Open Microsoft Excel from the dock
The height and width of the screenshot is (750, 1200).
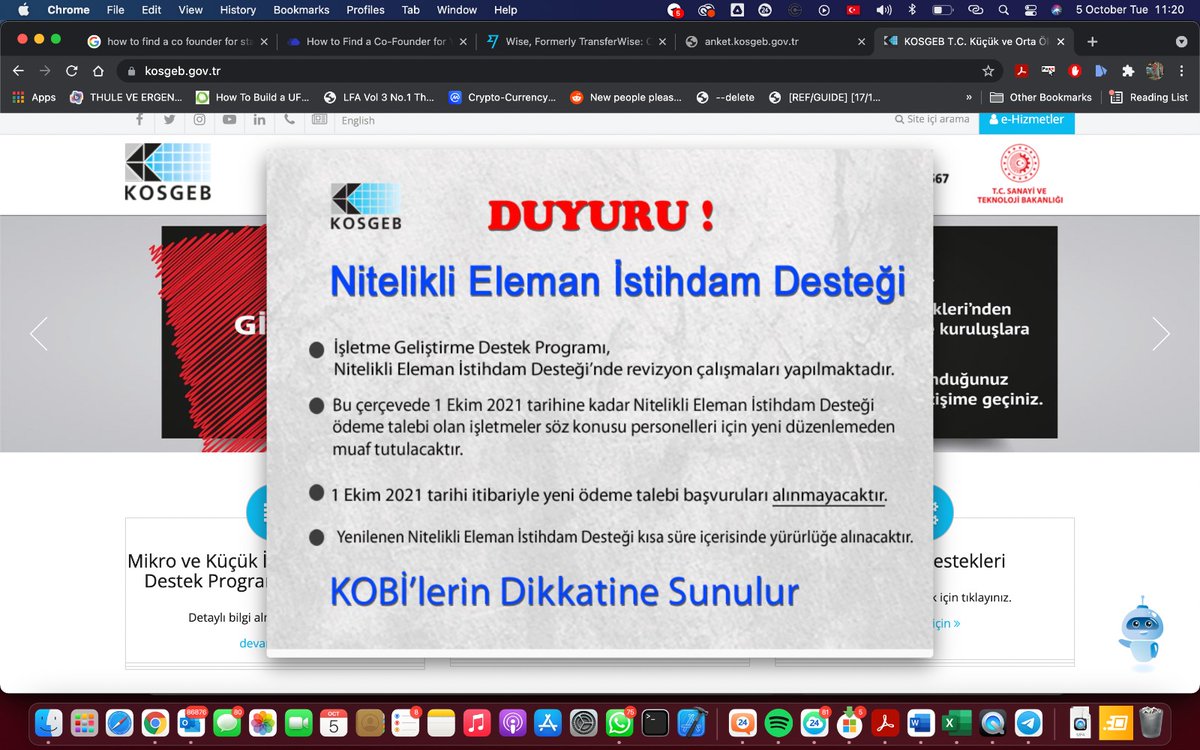pyautogui.click(x=957, y=722)
